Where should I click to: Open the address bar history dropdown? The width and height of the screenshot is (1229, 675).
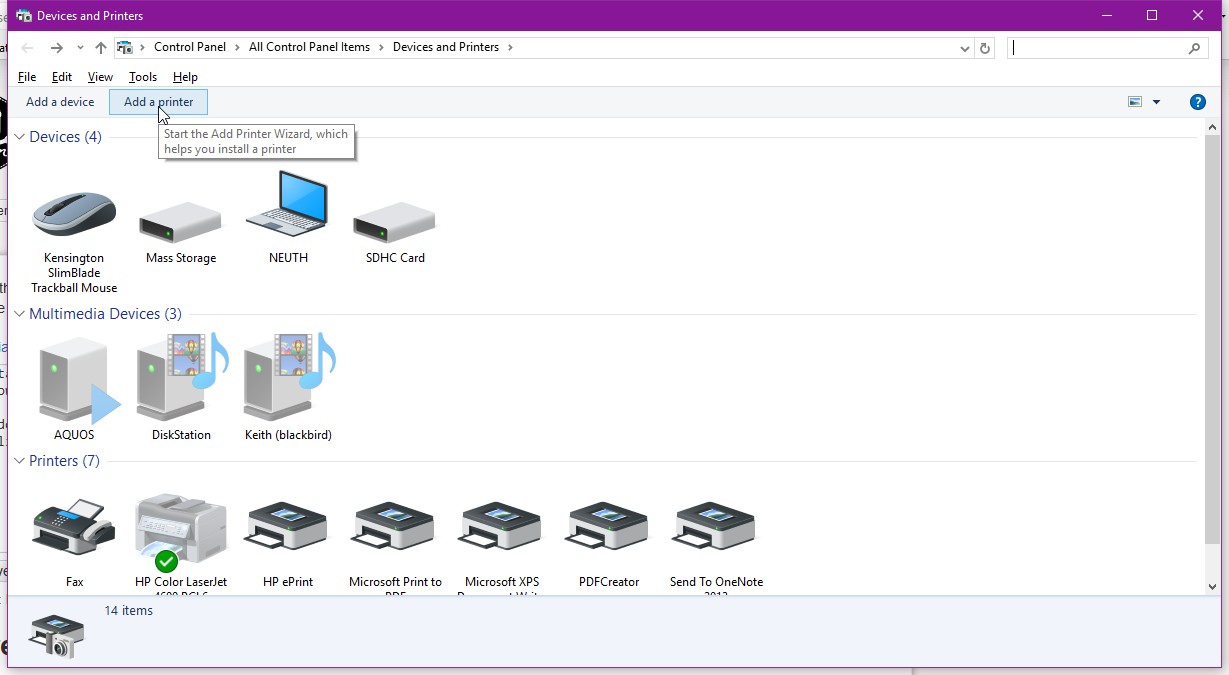pos(965,48)
